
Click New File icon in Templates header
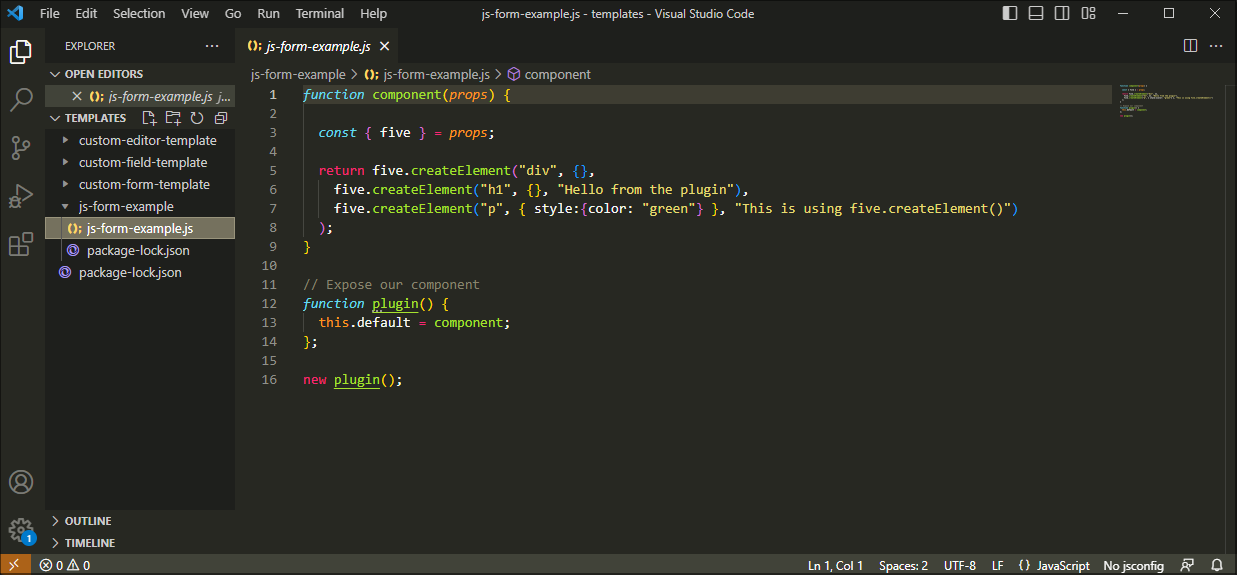(x=150, y=118)
